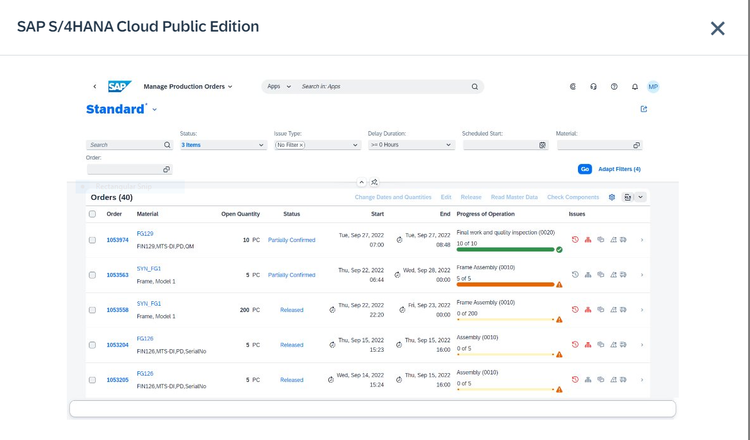The height and width of the screenshot is (440, 750).
Task: Open the Apps search category dropdown
Action: (279, 87)
